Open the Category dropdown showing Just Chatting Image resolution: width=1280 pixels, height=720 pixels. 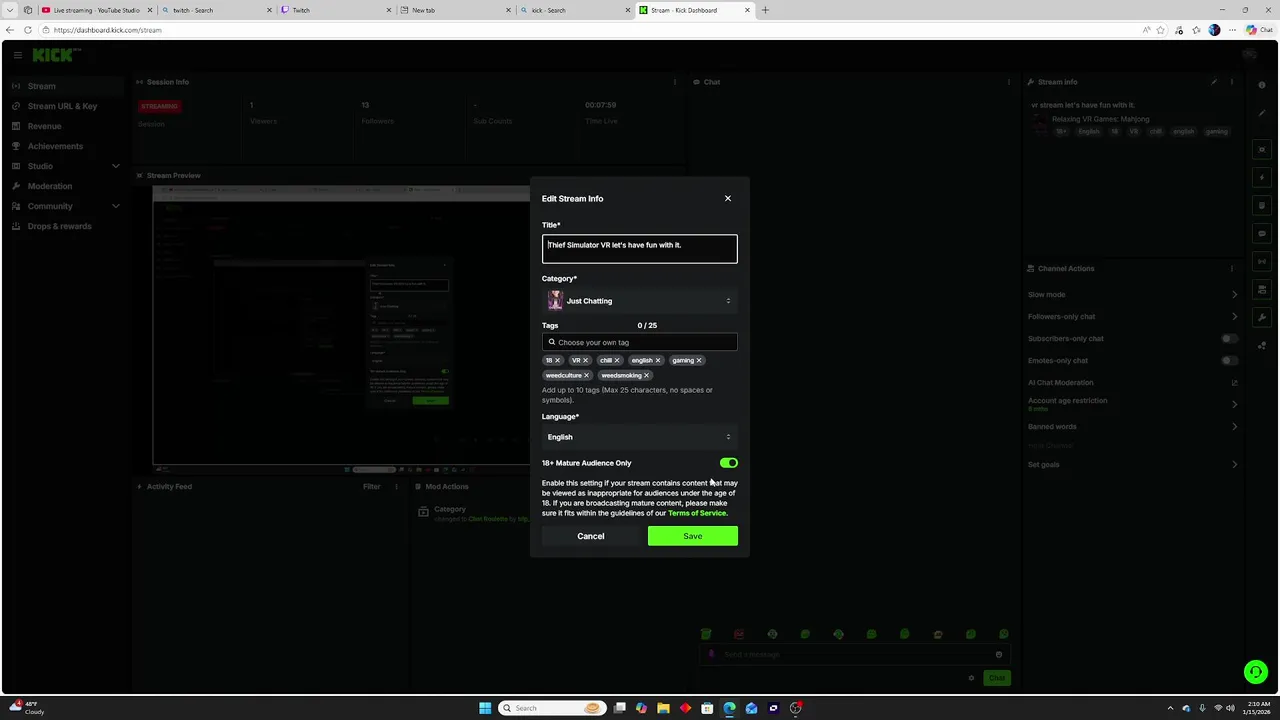pos(640,301)
